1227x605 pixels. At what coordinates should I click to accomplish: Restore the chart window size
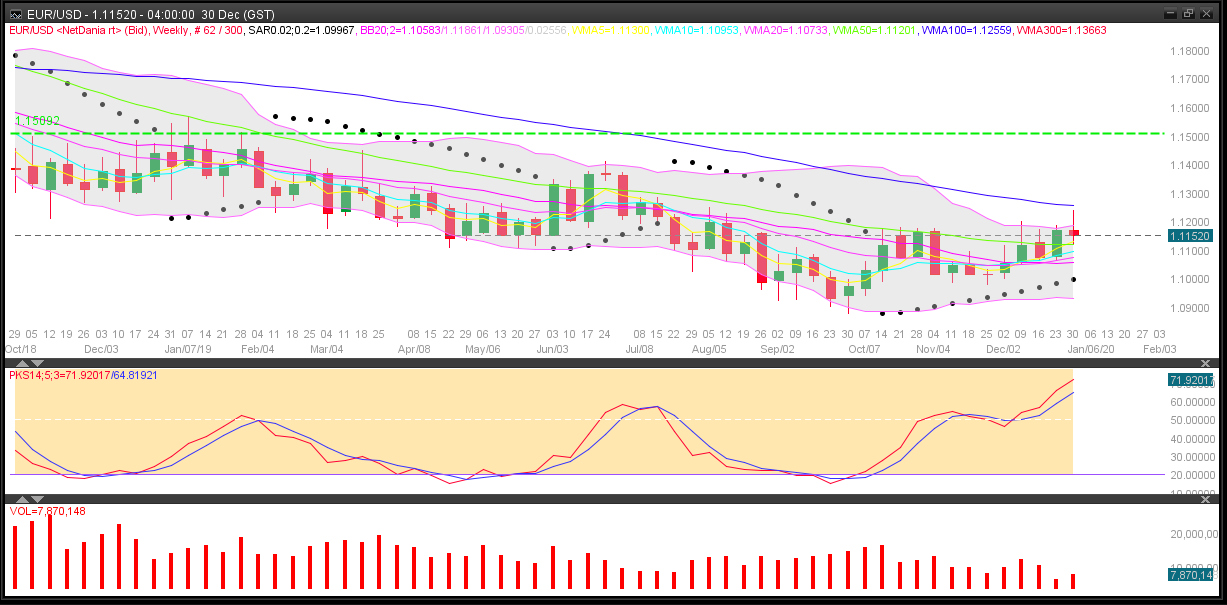click(1188, 14)
